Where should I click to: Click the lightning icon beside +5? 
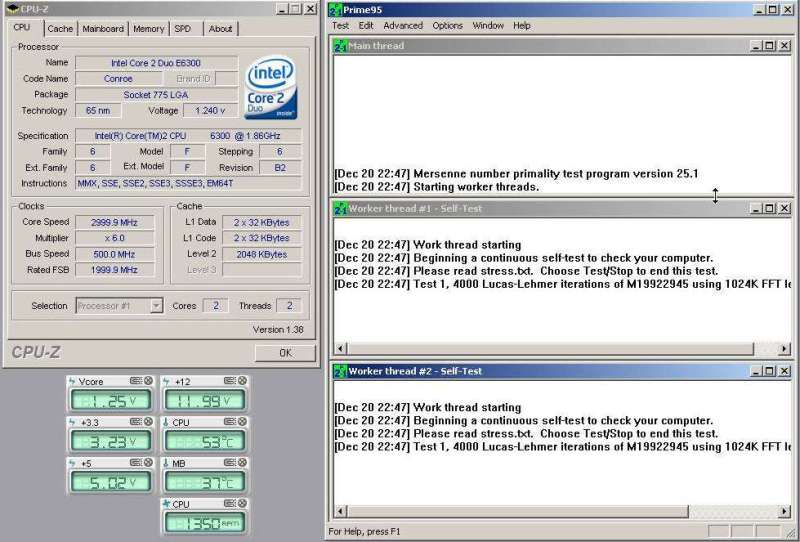click(72, 463)
